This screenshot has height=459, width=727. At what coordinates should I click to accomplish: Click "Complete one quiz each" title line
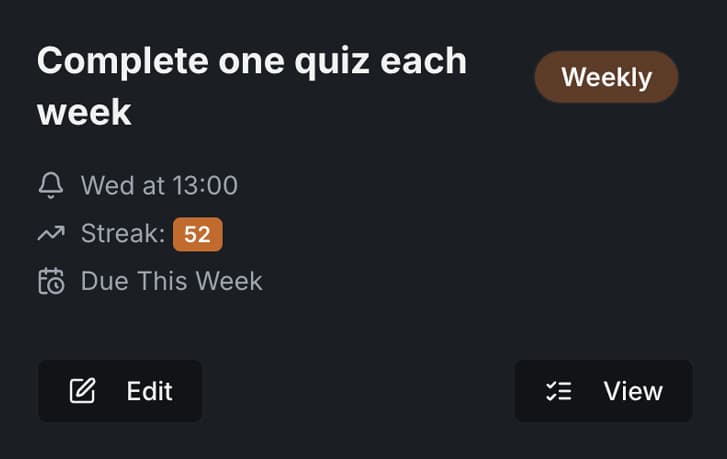point(252,61)
